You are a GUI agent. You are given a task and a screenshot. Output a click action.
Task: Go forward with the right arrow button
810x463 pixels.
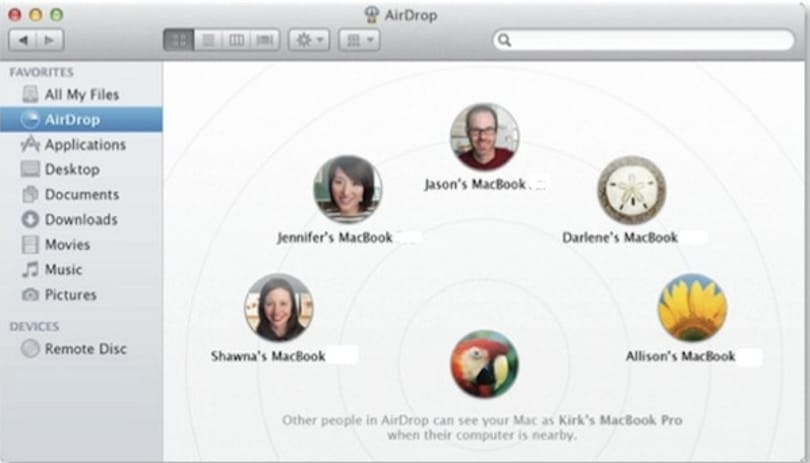50,40
